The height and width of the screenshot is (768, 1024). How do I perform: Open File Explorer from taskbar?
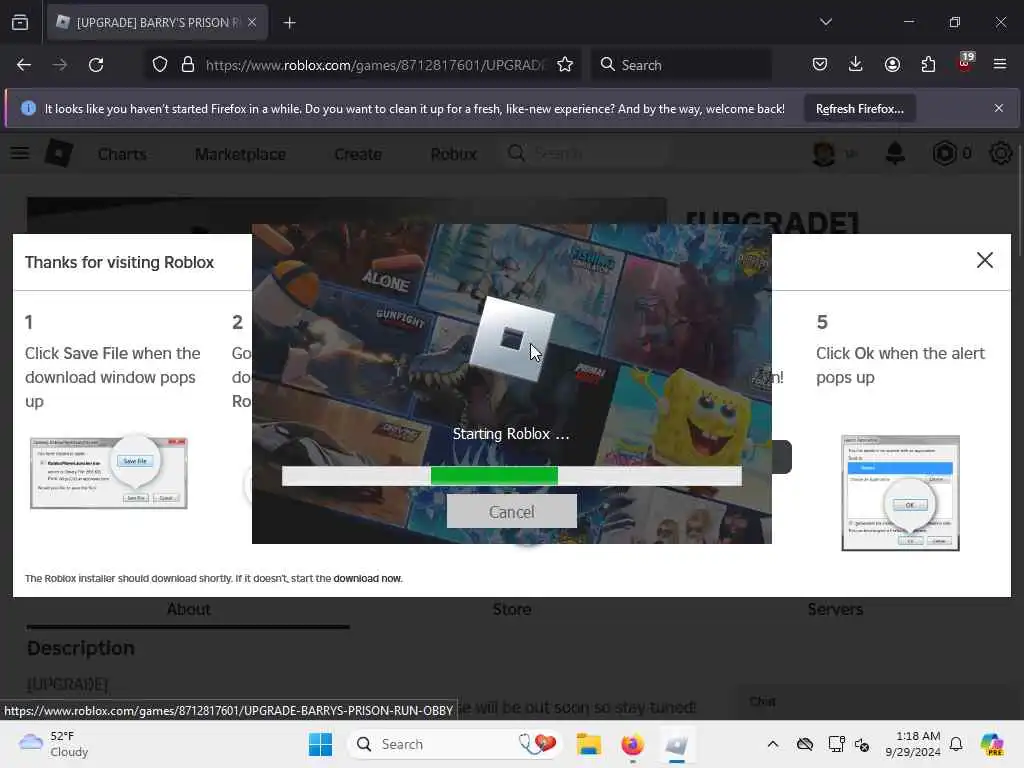click(588, 744)
